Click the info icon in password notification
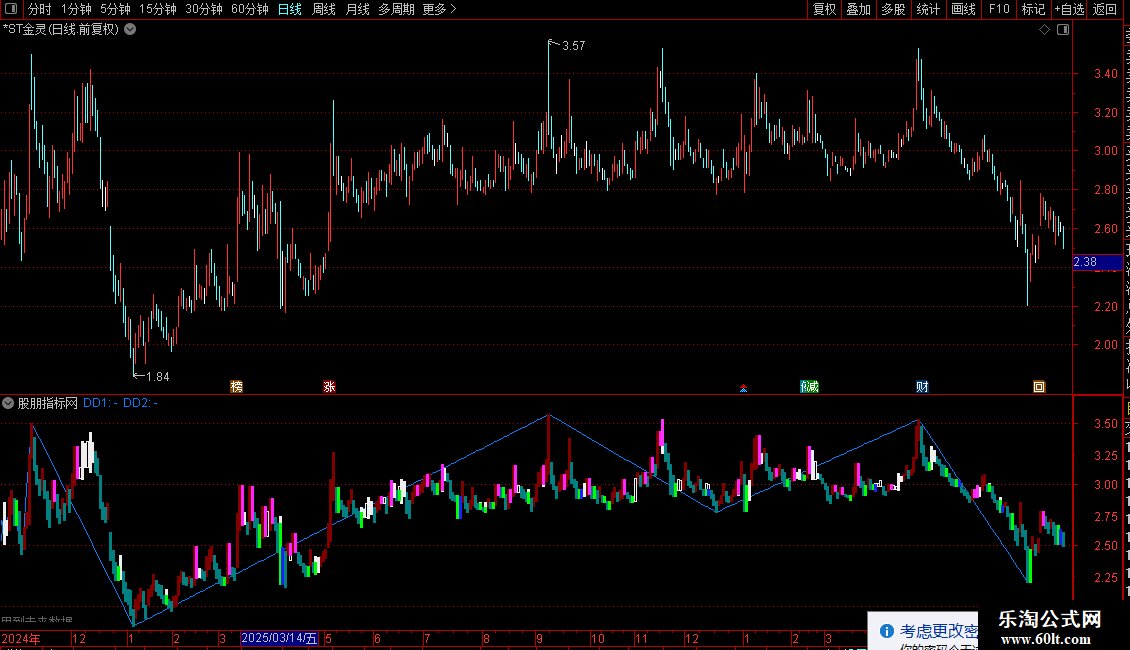This screenshot has height=650, width=1130. [886, 631]
